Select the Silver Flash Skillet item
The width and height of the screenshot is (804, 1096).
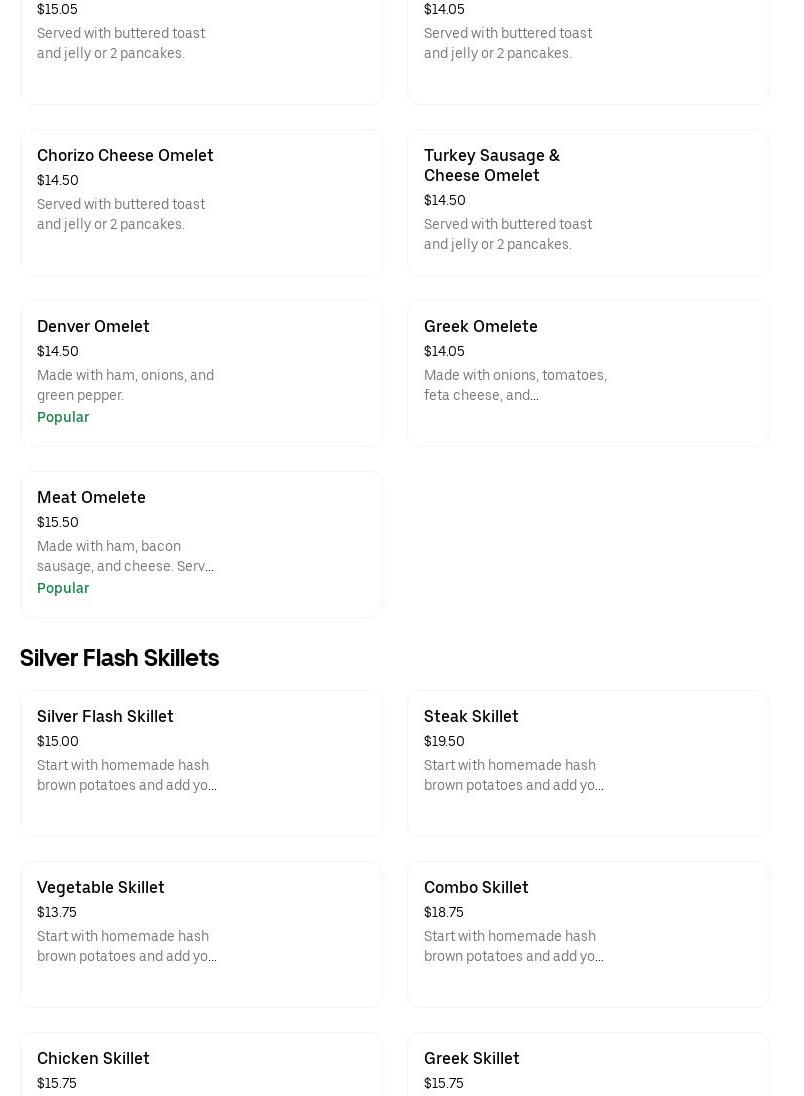tap(201, 763)
